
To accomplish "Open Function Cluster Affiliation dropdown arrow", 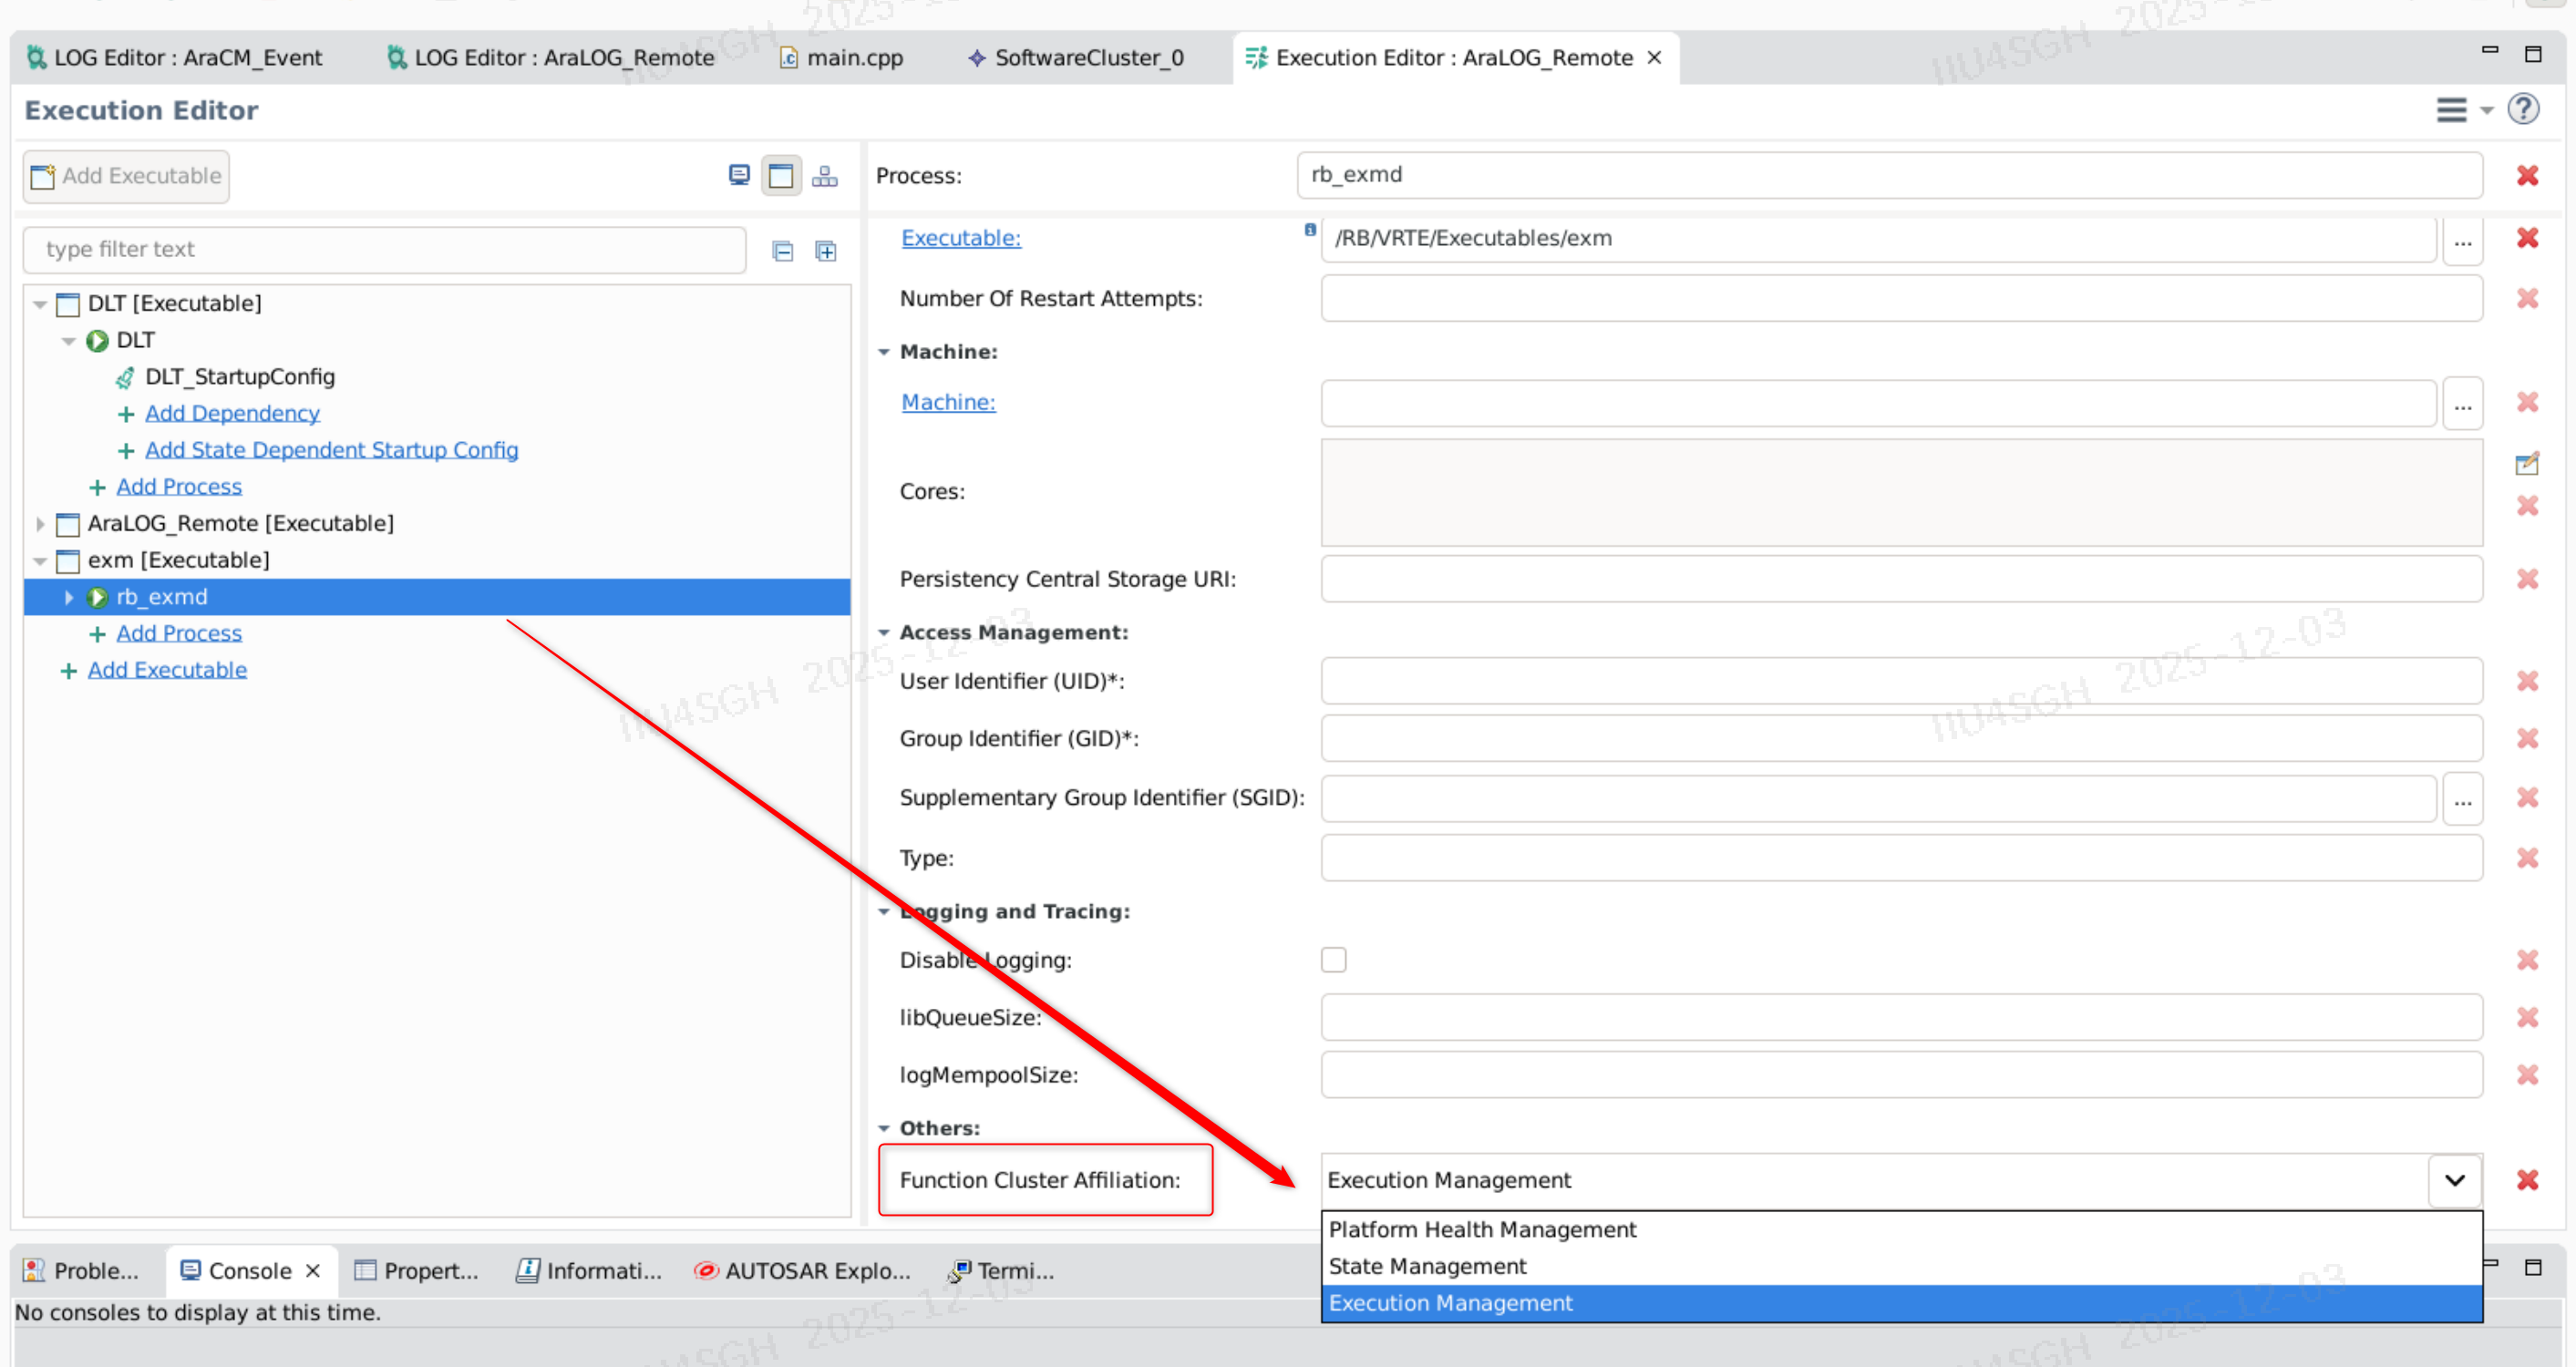I will tap(2454, 1180).
